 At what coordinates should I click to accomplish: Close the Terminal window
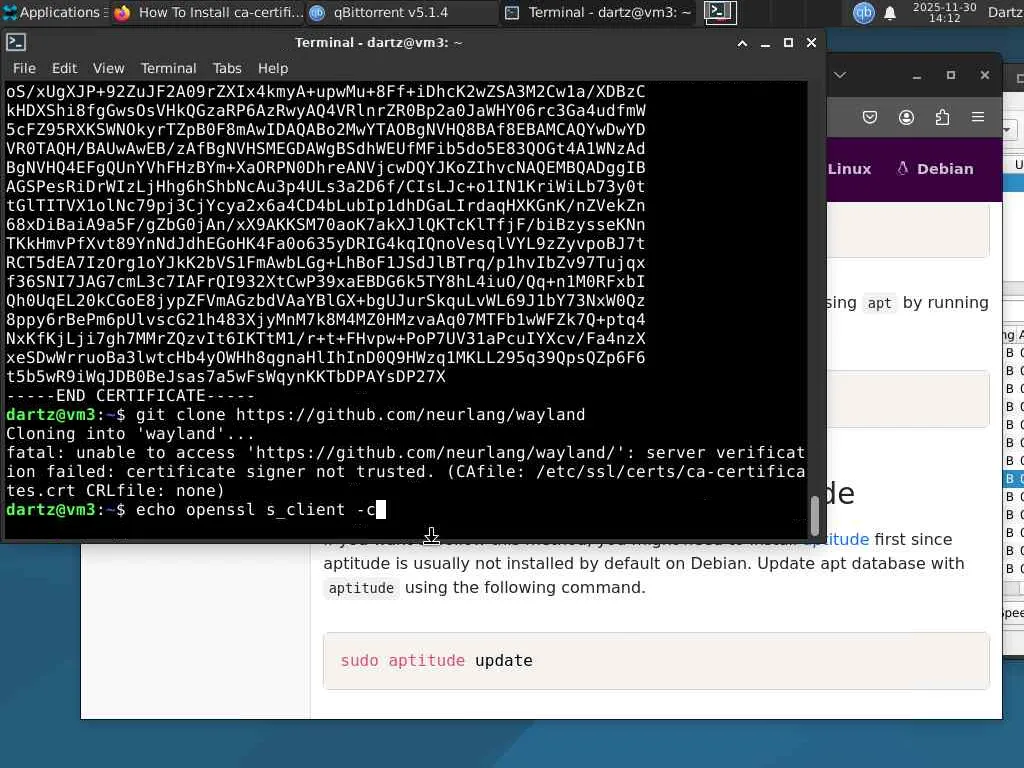click(811, 42)
